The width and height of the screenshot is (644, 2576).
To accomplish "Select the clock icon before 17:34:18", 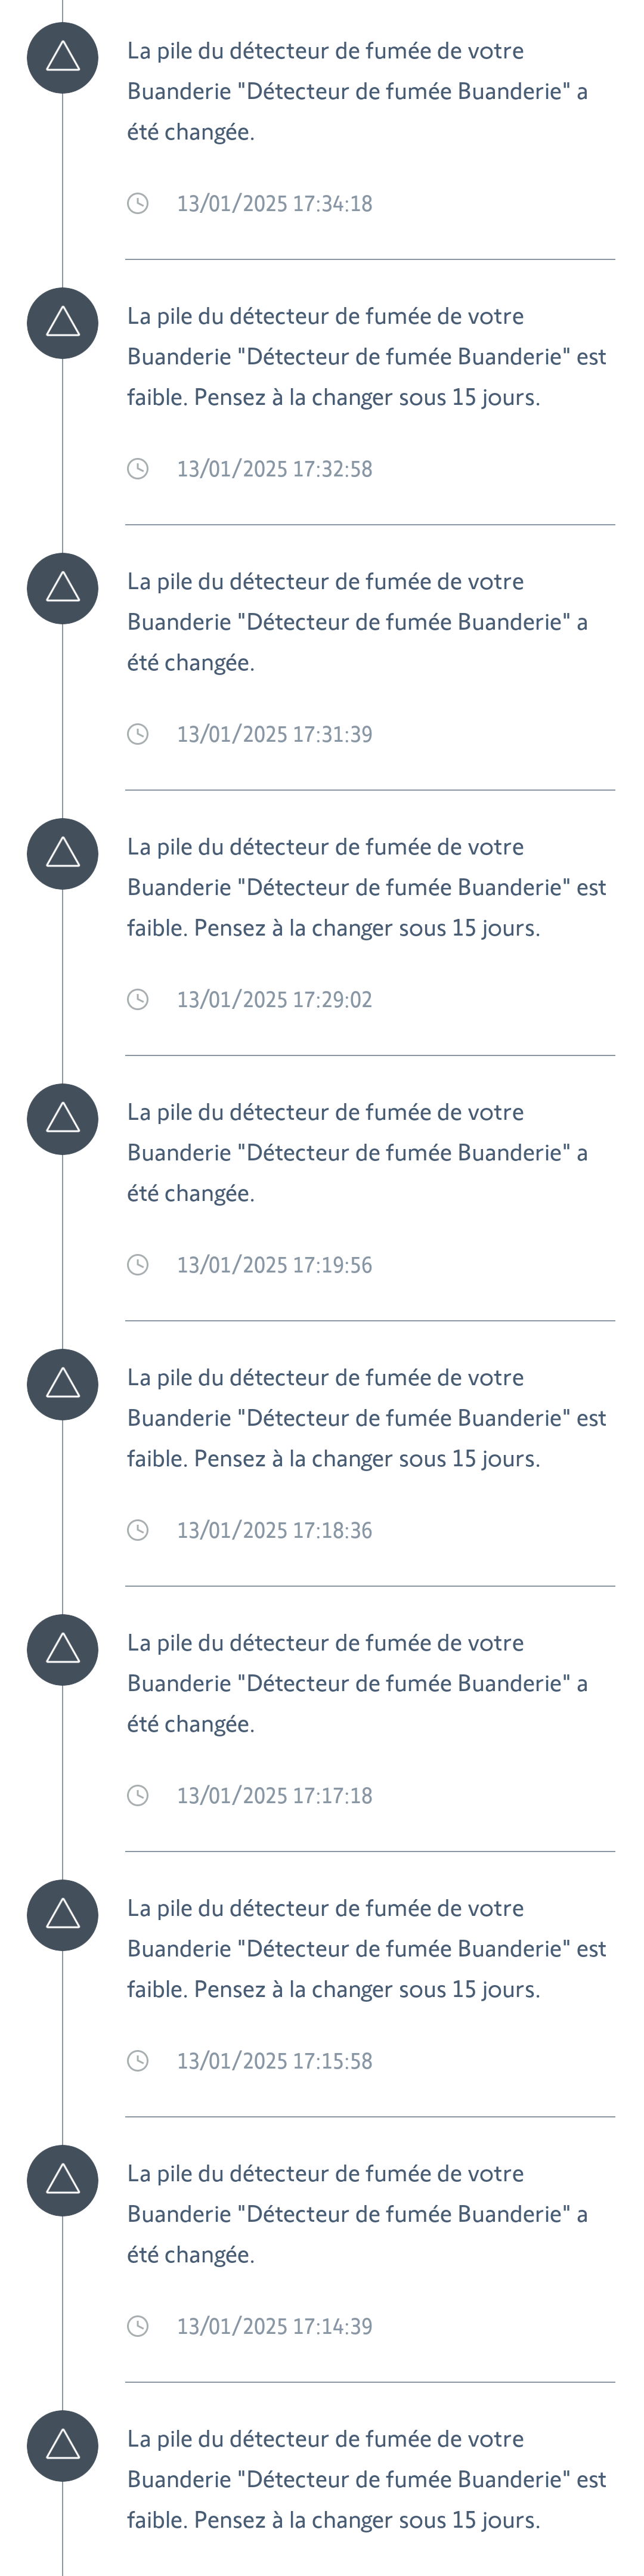I will click(138, 204).
